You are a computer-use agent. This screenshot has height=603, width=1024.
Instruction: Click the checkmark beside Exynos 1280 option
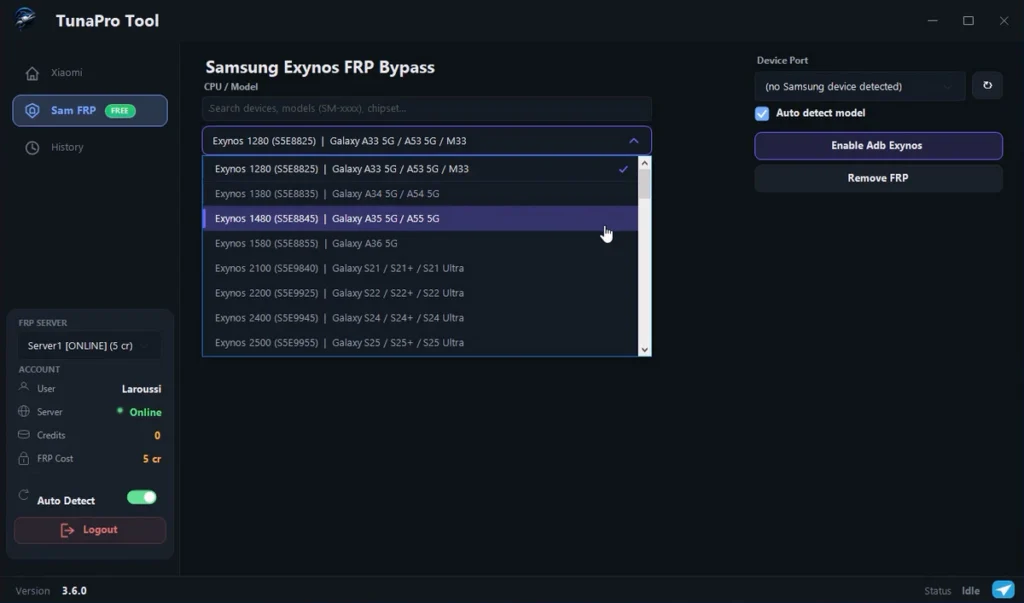[623, 169]
